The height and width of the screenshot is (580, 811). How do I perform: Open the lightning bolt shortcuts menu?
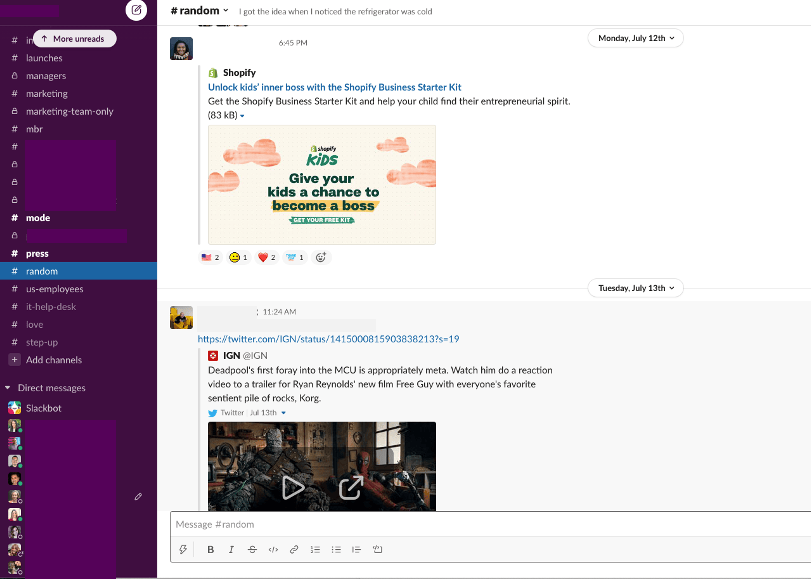183,549
